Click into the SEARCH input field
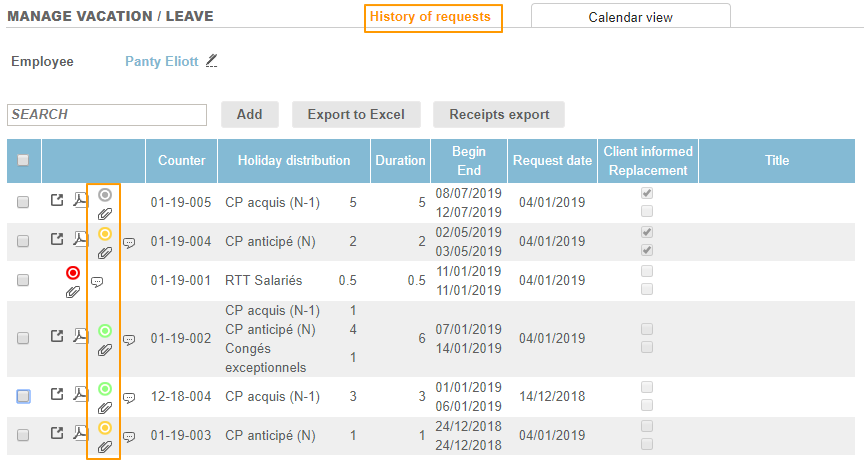The width and height of the screenshot is (864, 463). [x=107, y=115]
